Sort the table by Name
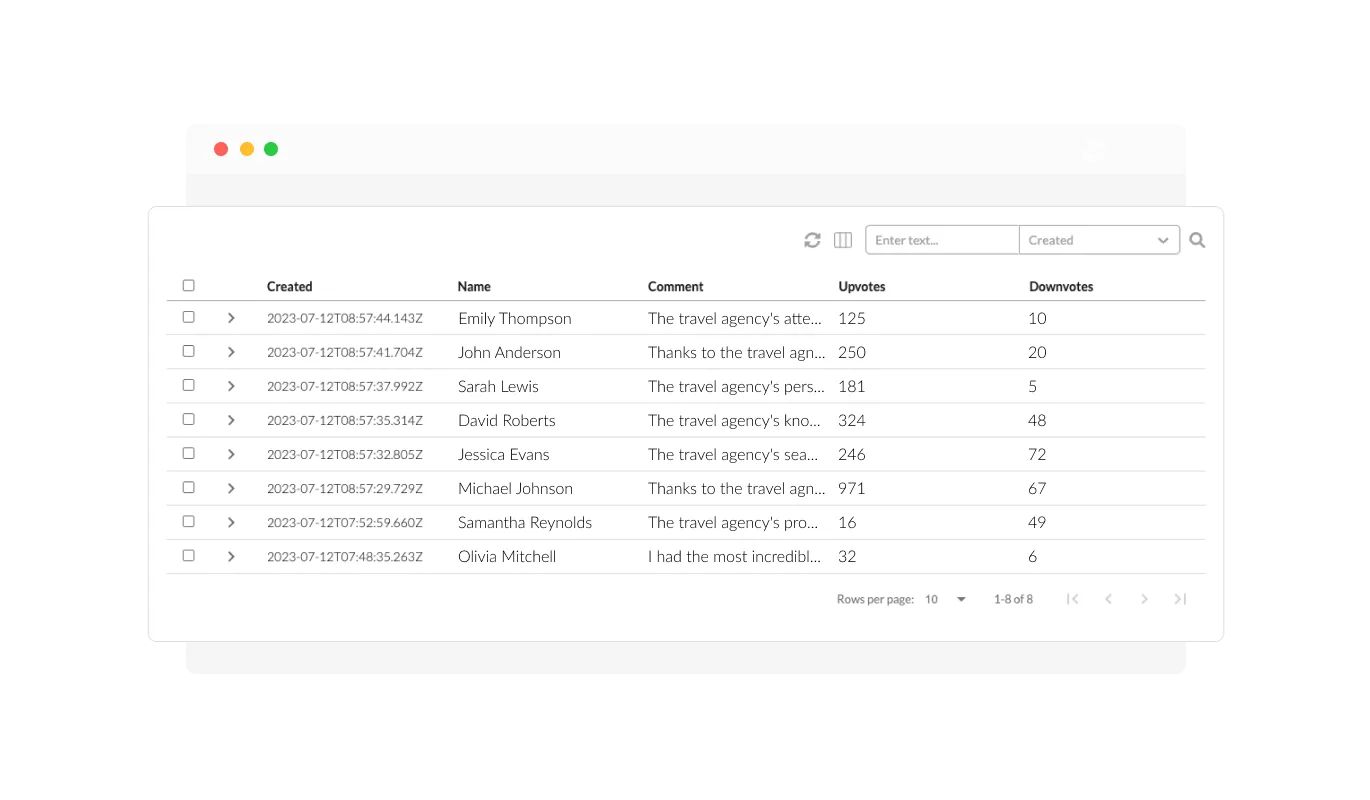 473,286
